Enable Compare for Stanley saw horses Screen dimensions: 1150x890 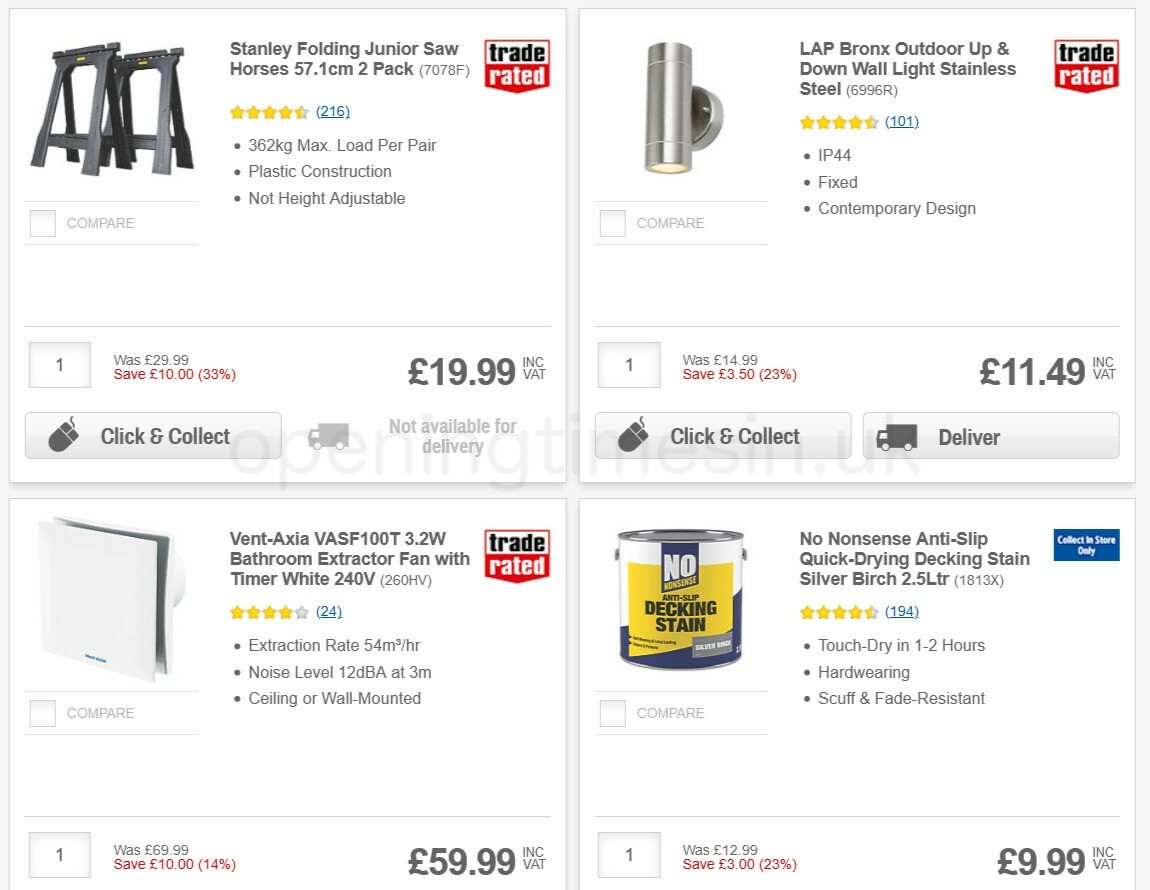42,224
